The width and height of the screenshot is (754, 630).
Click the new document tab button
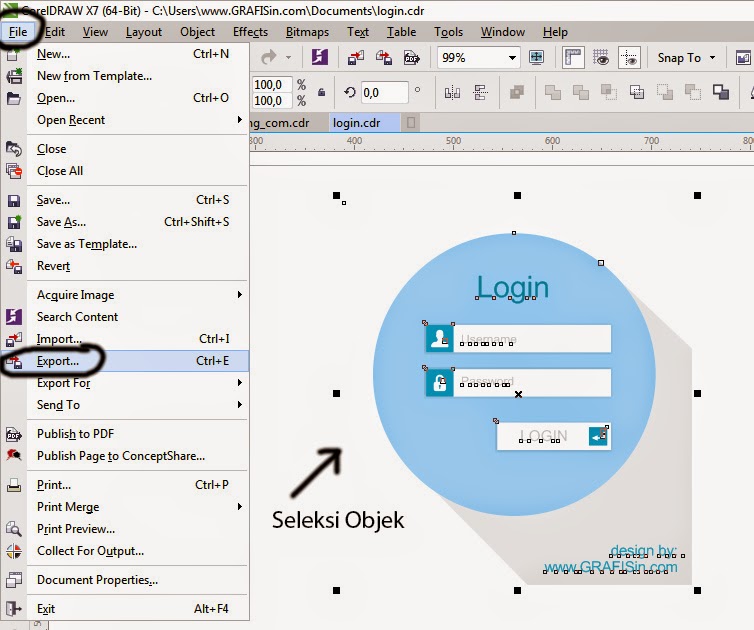pyautogui.click(x=411, y=123)
